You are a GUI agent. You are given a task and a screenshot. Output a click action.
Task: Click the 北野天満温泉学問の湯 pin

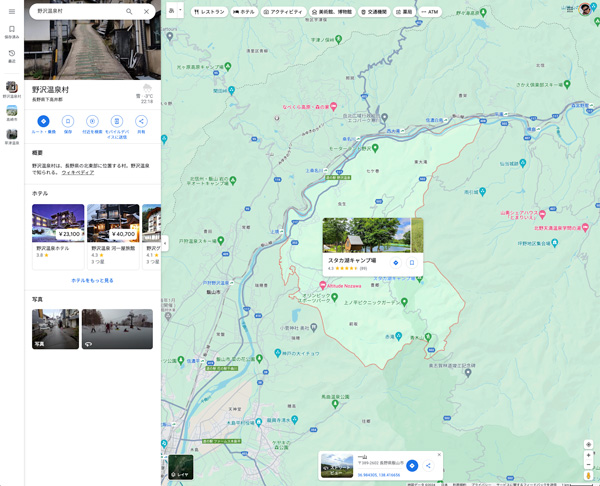(x=585, y=227)
